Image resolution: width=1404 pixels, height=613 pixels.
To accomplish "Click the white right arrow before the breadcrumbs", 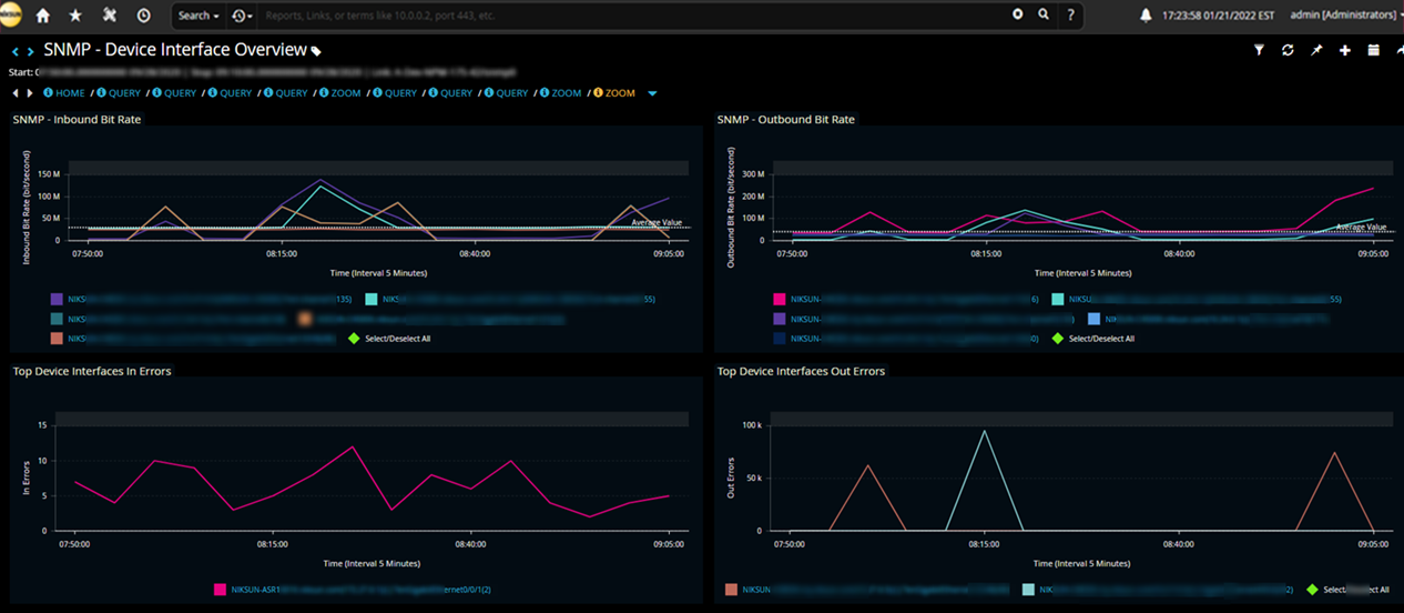I will point(30,93).
